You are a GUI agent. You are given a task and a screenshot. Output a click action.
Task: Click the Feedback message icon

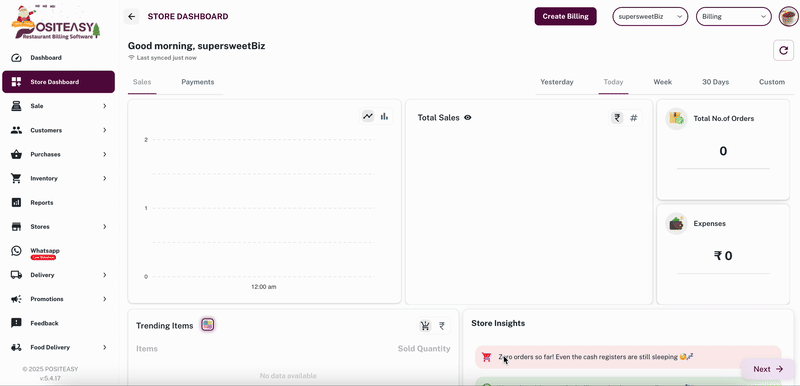tap(16, 323)
